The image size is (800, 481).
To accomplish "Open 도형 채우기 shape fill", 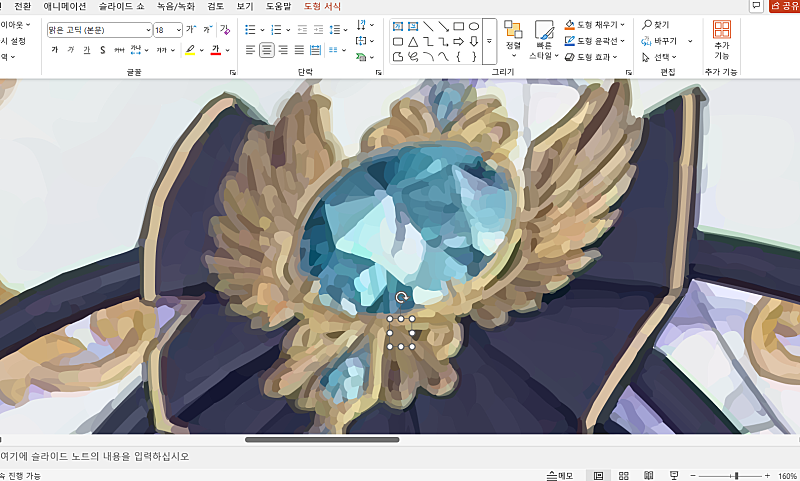I will [x=594, y=24].
